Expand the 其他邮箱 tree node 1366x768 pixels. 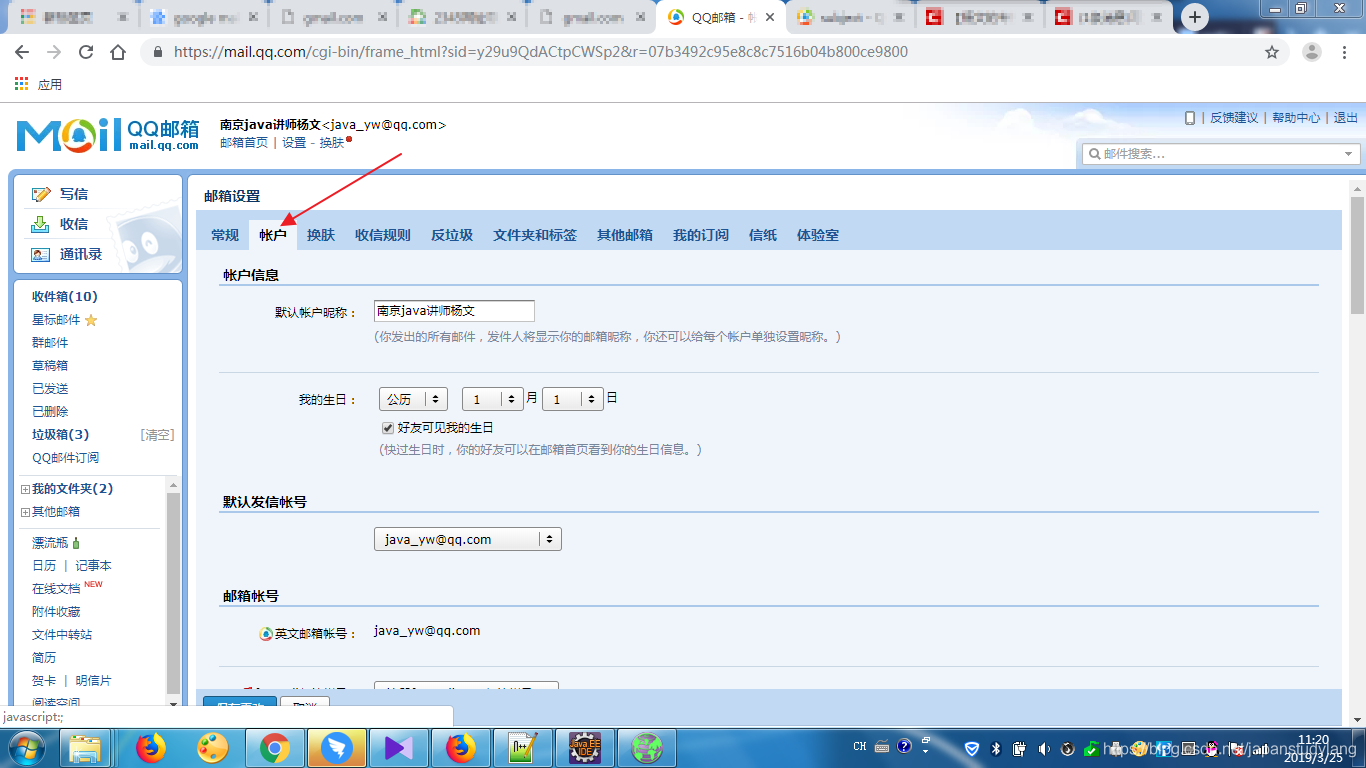point(25,512)
